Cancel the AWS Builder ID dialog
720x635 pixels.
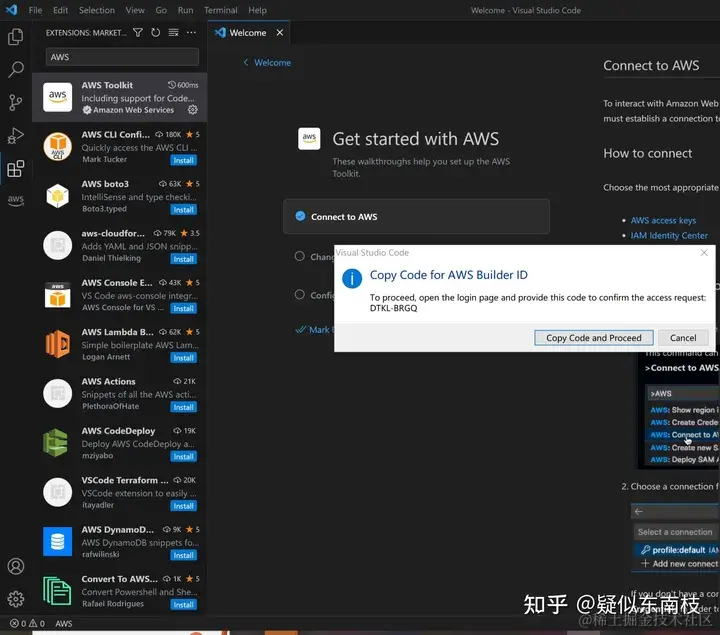[x=683, y=338]
